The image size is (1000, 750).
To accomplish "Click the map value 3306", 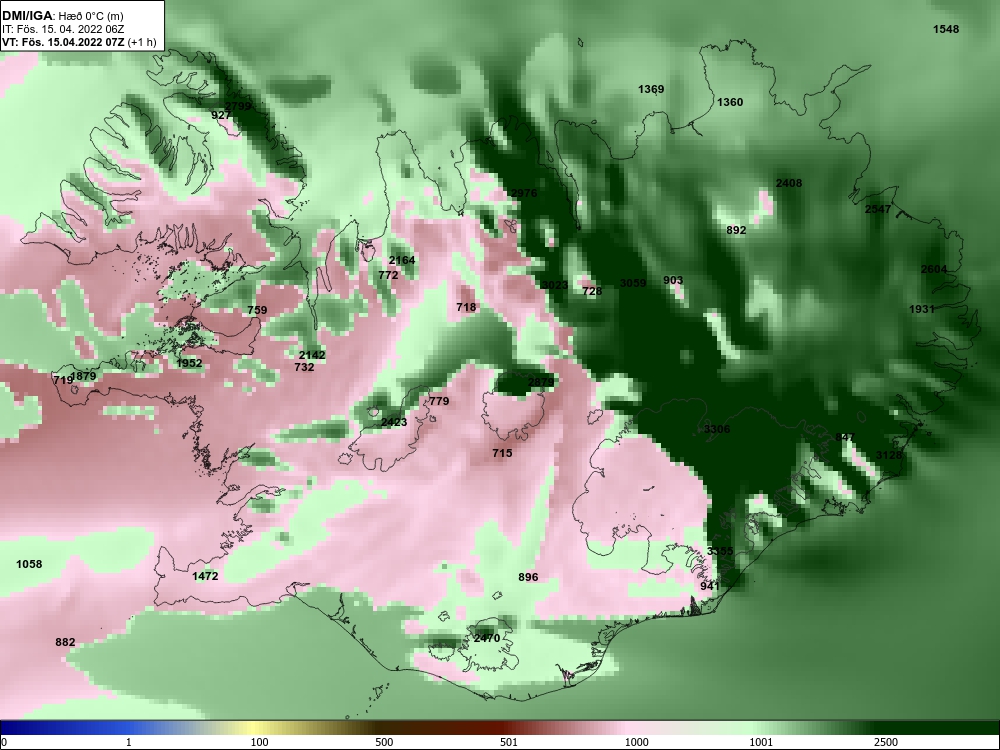I will (x=716, y=429).
